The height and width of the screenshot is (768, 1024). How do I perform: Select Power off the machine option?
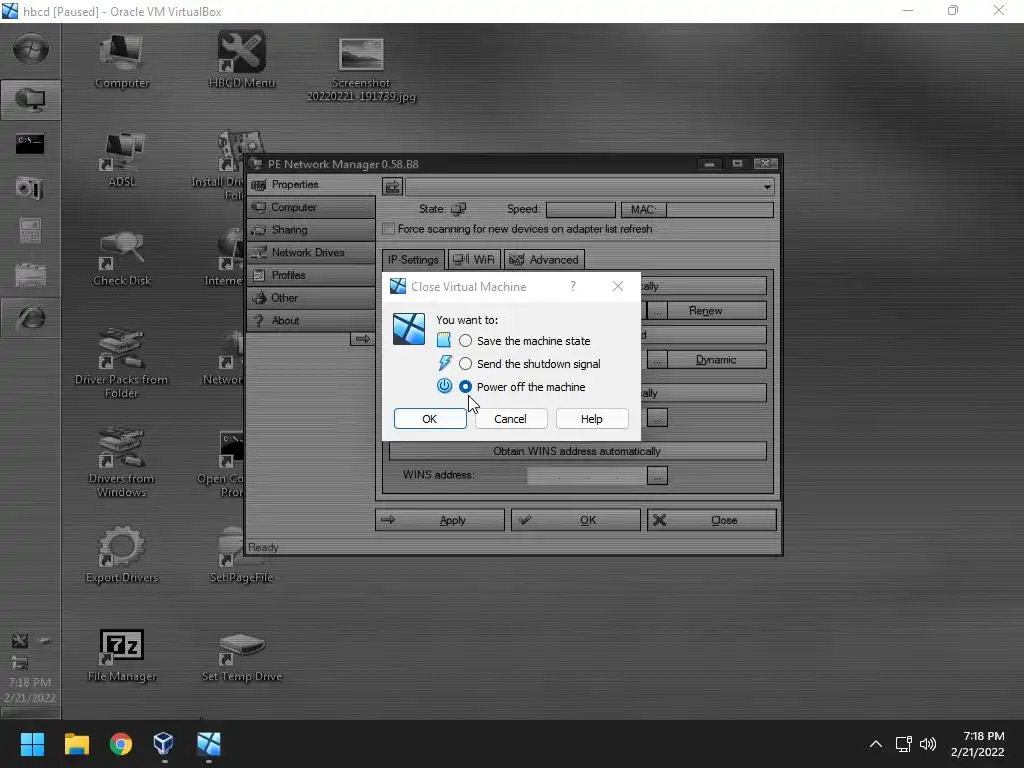click(465, 387)
